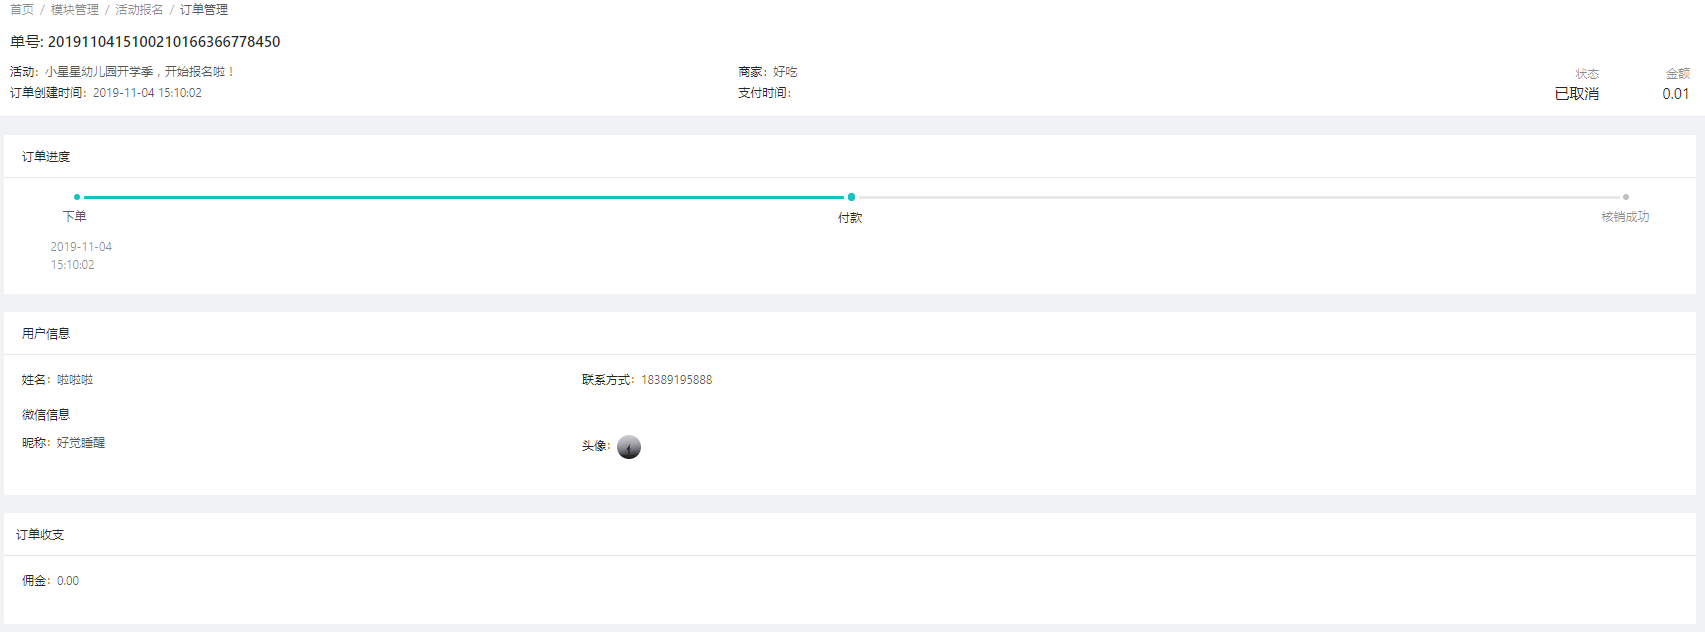
Task: Select the 下单 step label
Action: click(x=75, y=216)
